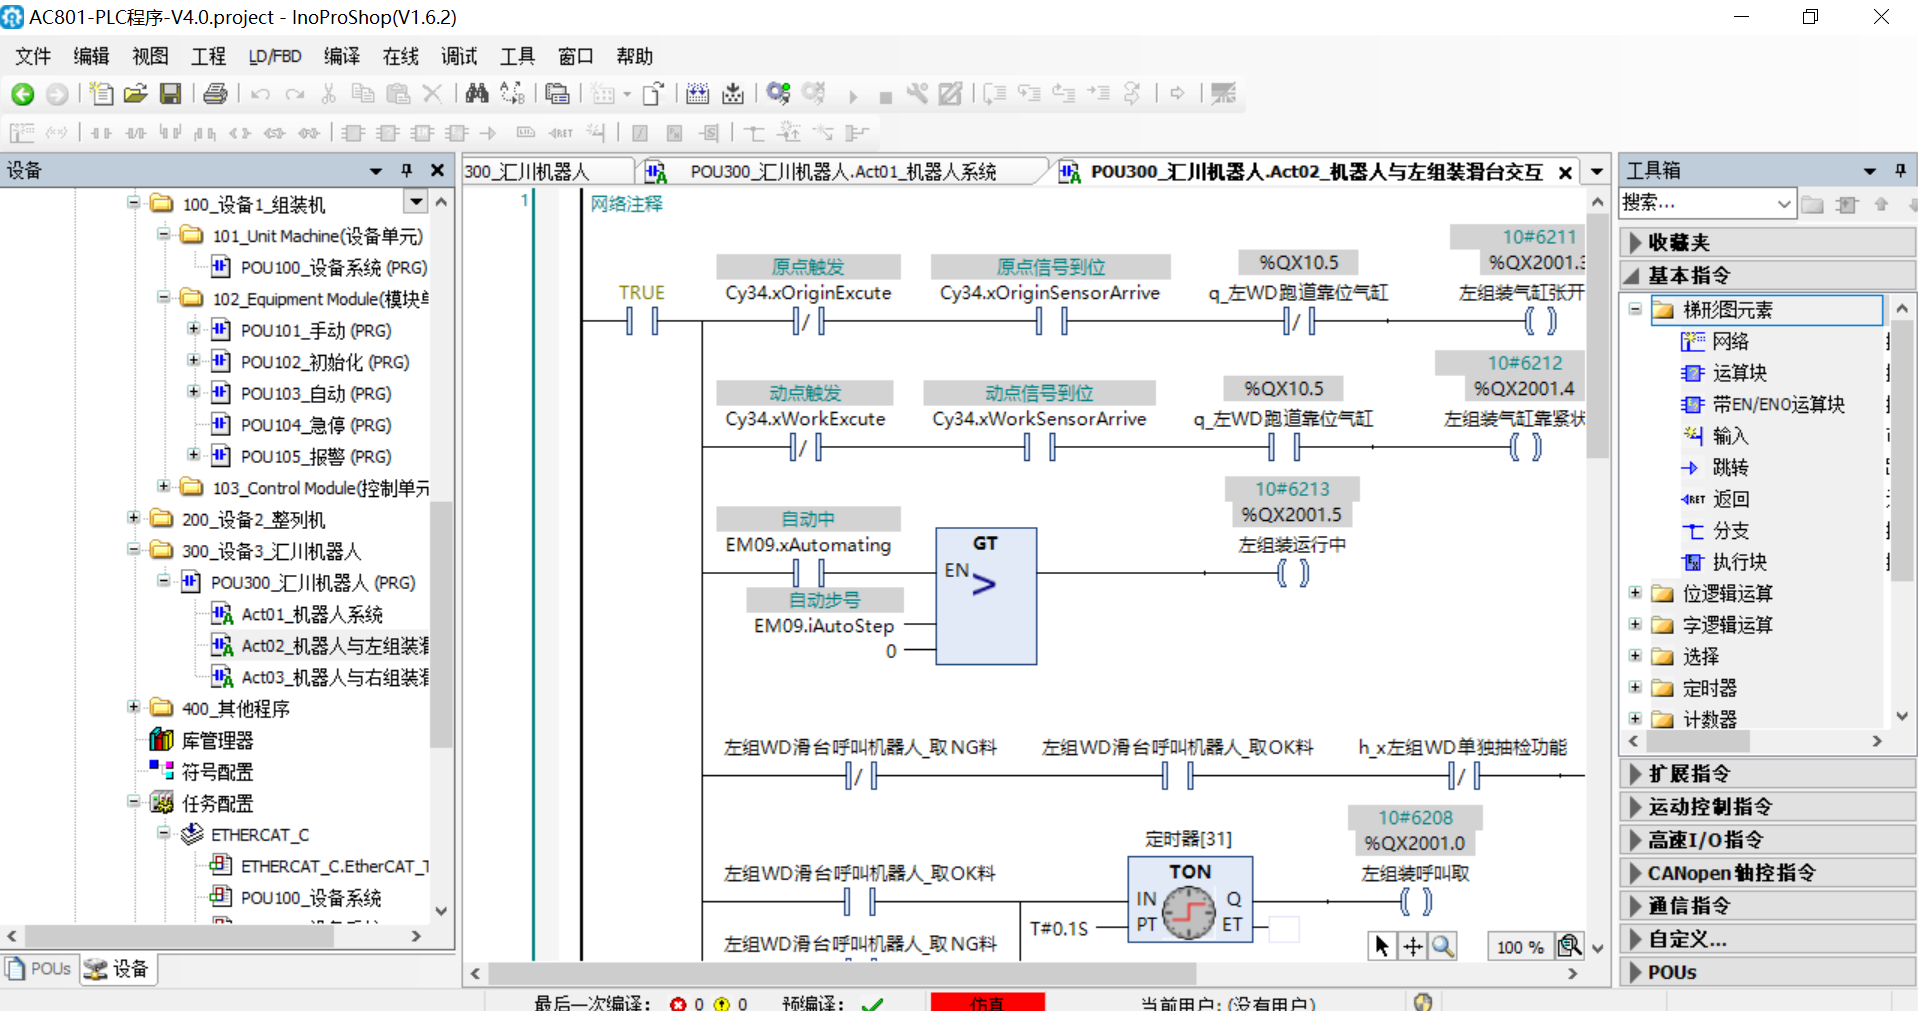1918x1011 pixels.
Task: Activate the pan crosshair tool in editor
Action: 1412,946
